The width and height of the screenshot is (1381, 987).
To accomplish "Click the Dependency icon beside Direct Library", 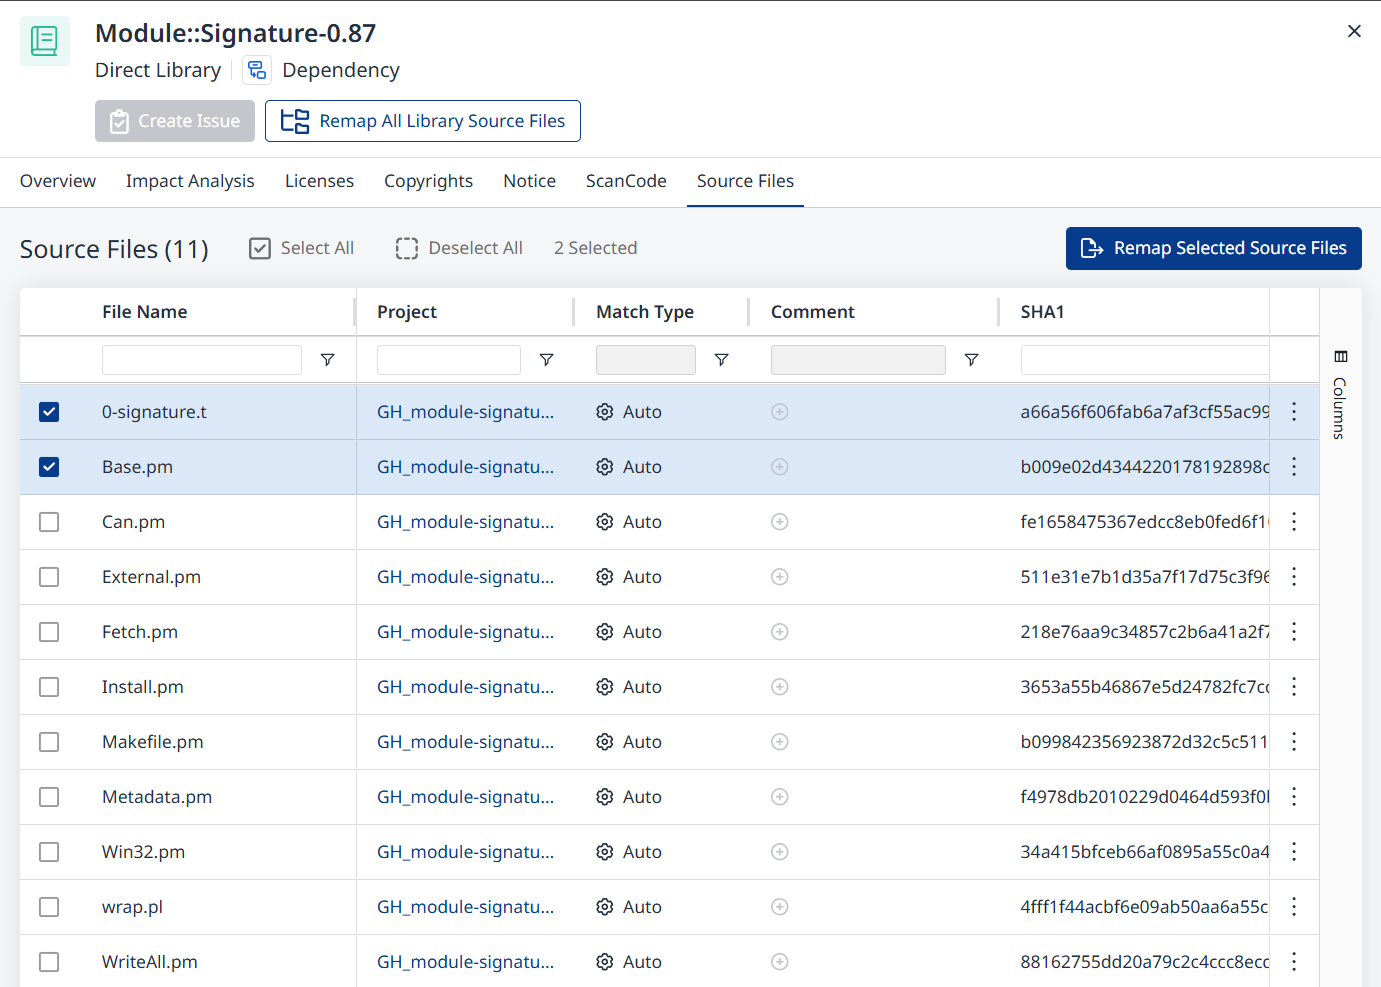I will pos(257,70).
